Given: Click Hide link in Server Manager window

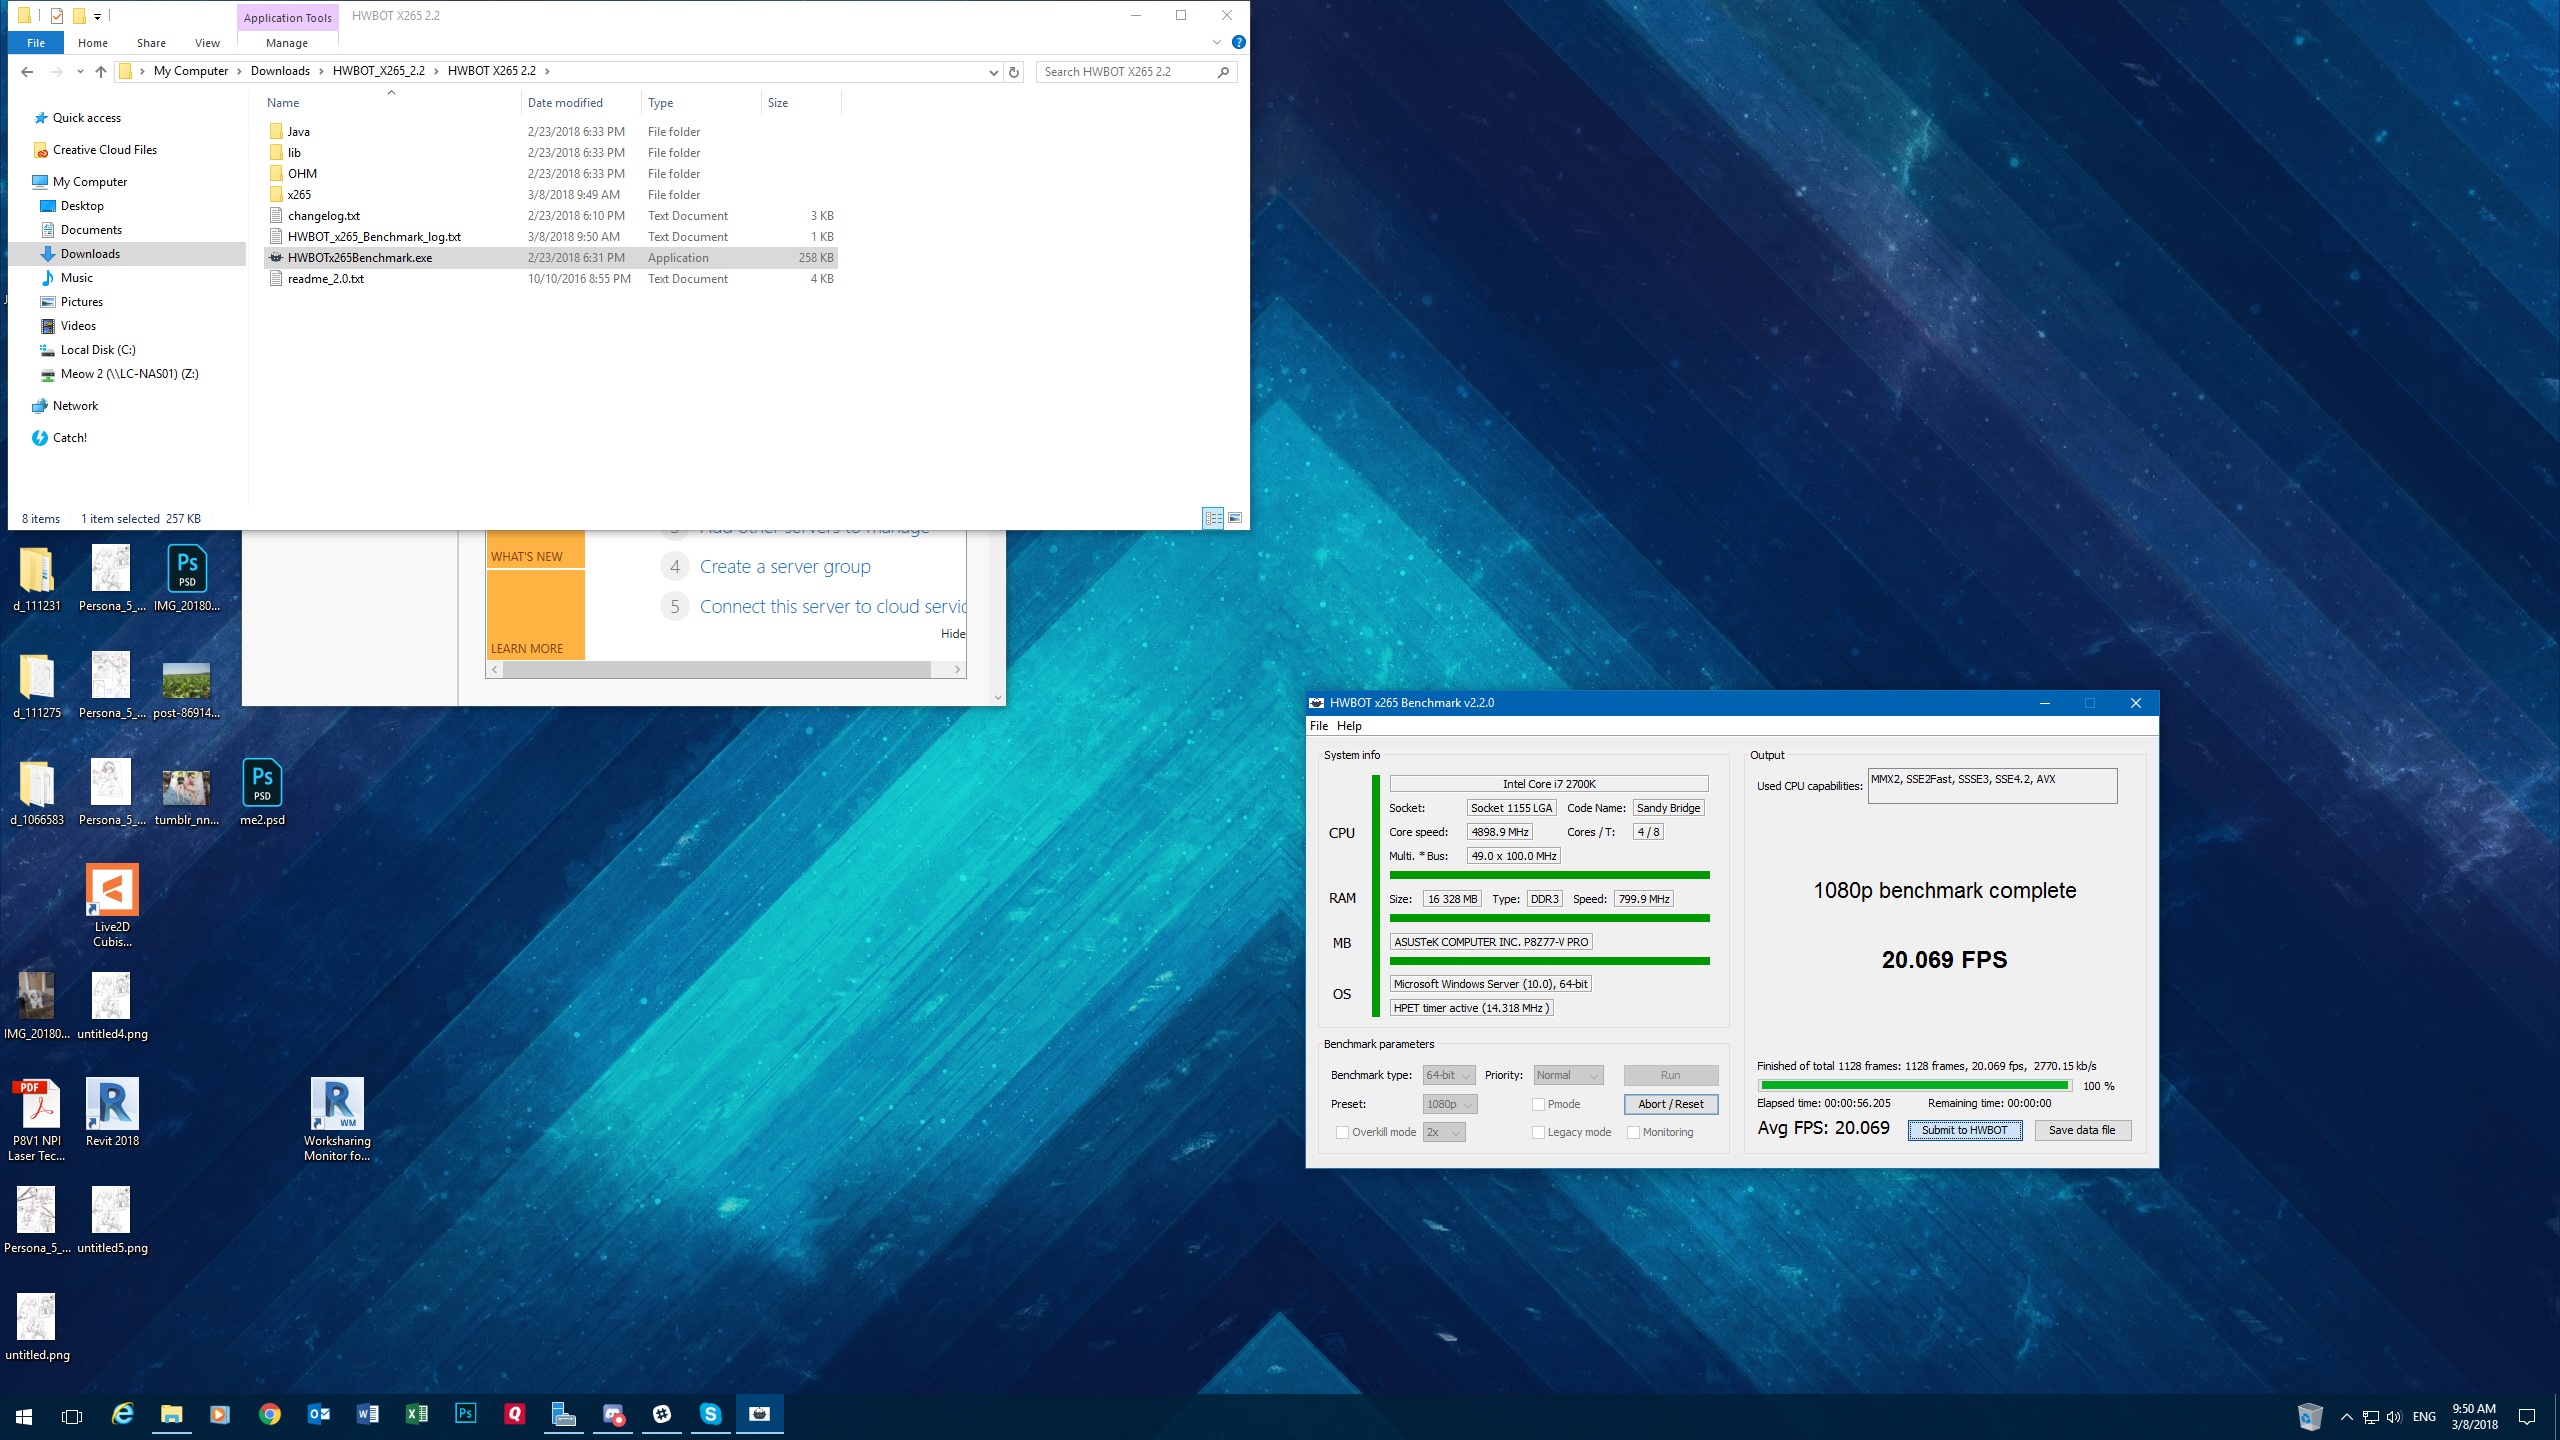Looking at the screenshot, I should click(x=953, y=634).
